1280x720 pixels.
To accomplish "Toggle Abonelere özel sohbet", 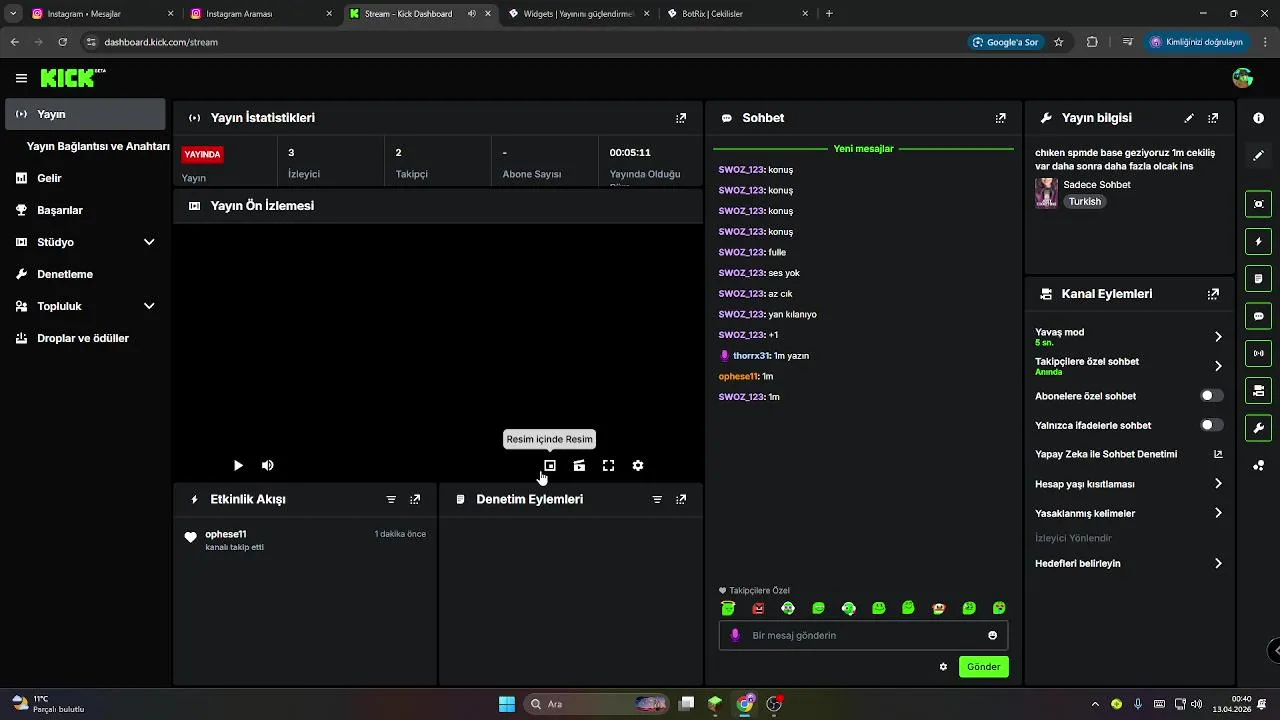I will click(1211, 396).
